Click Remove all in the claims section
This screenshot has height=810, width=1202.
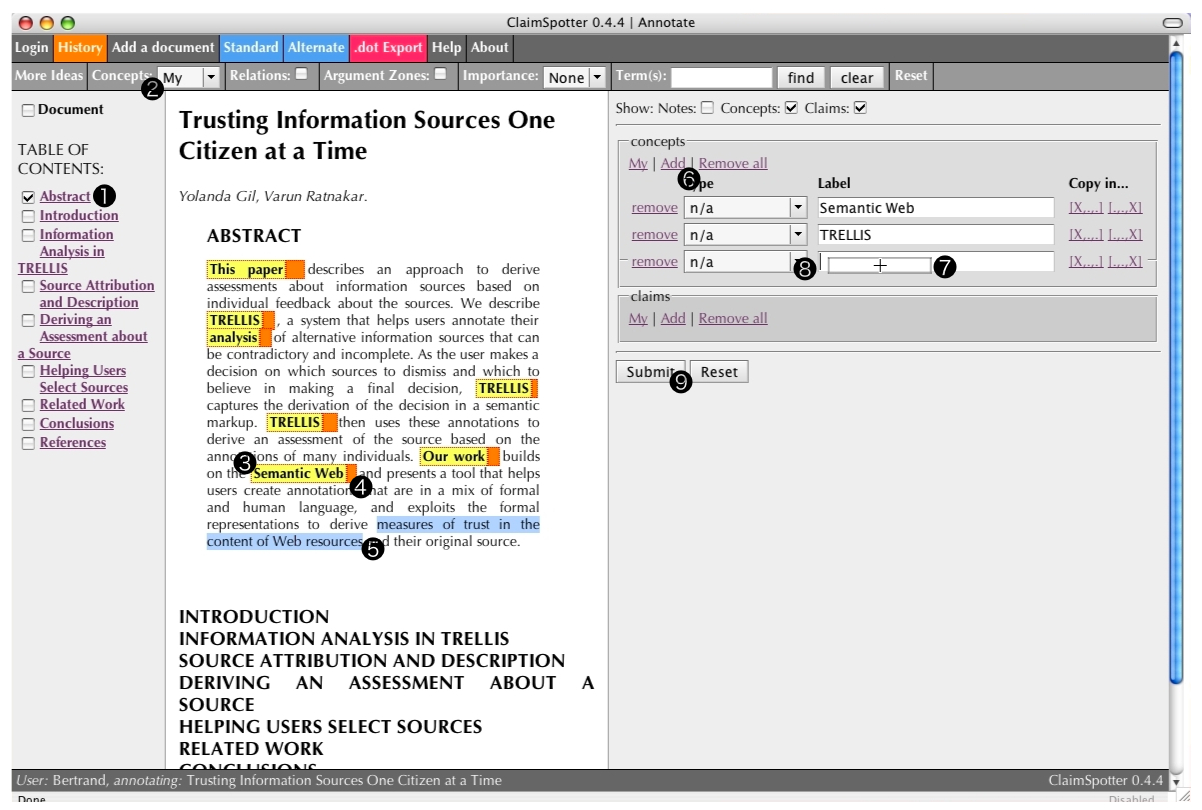point(733,318)
